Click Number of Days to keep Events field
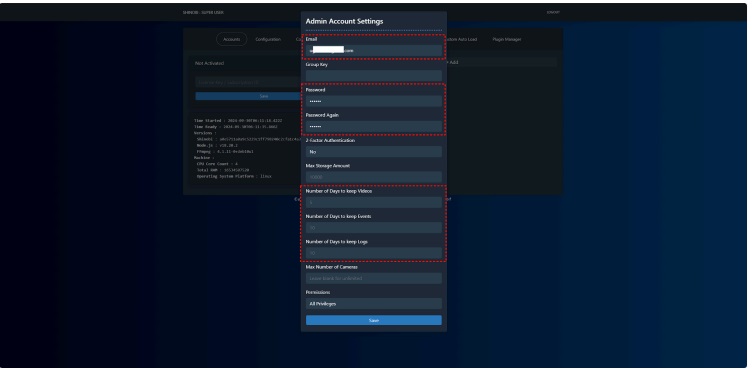The height and width of the screenshot is (377, 753). pos(374,228)
